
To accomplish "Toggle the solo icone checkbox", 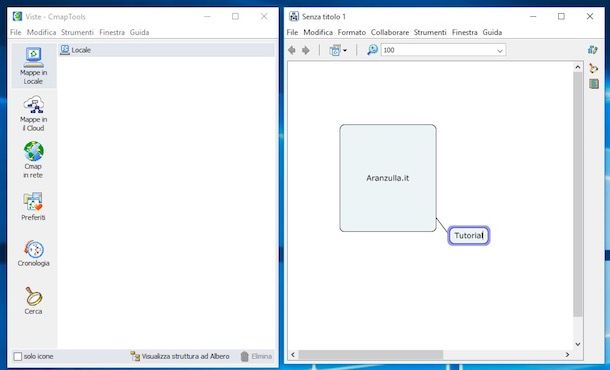I will (x=18, y=356).
